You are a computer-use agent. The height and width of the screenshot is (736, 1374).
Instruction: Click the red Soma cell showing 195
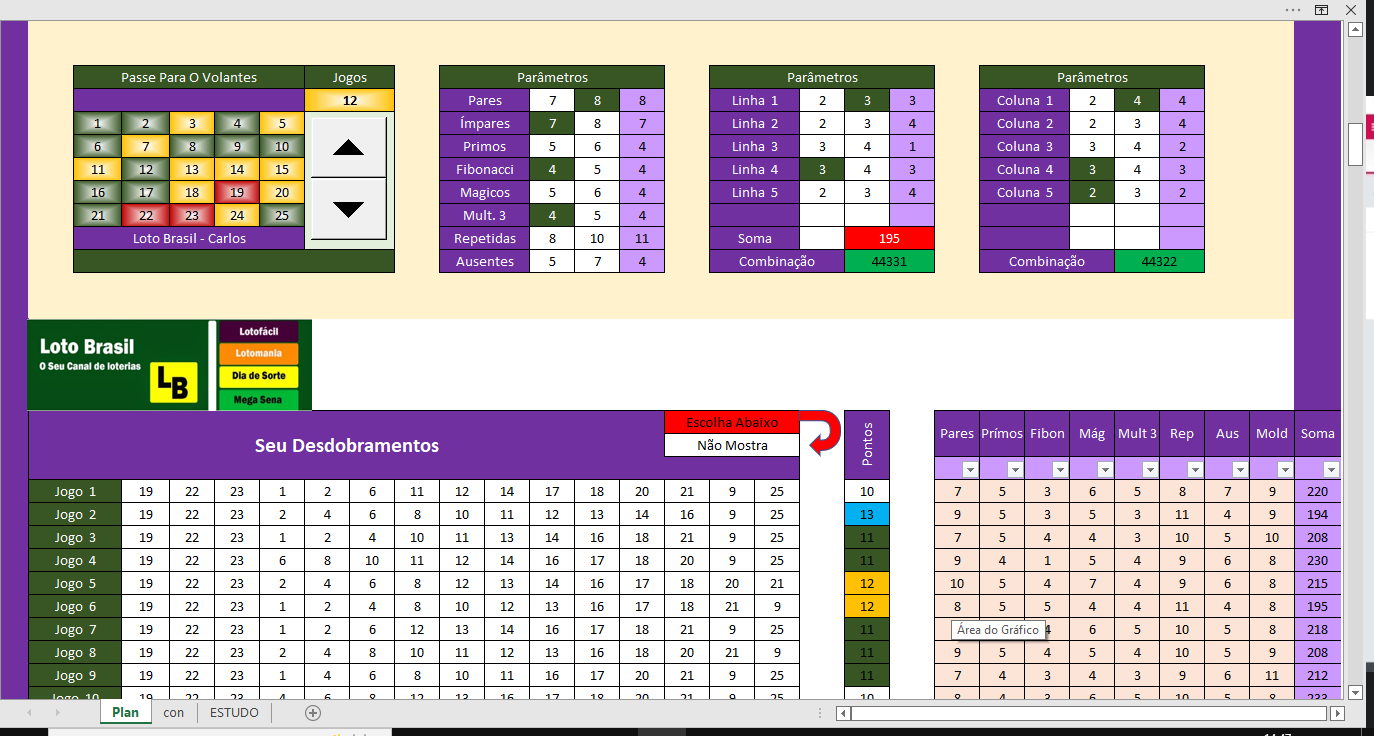click(x=889, y=238)
